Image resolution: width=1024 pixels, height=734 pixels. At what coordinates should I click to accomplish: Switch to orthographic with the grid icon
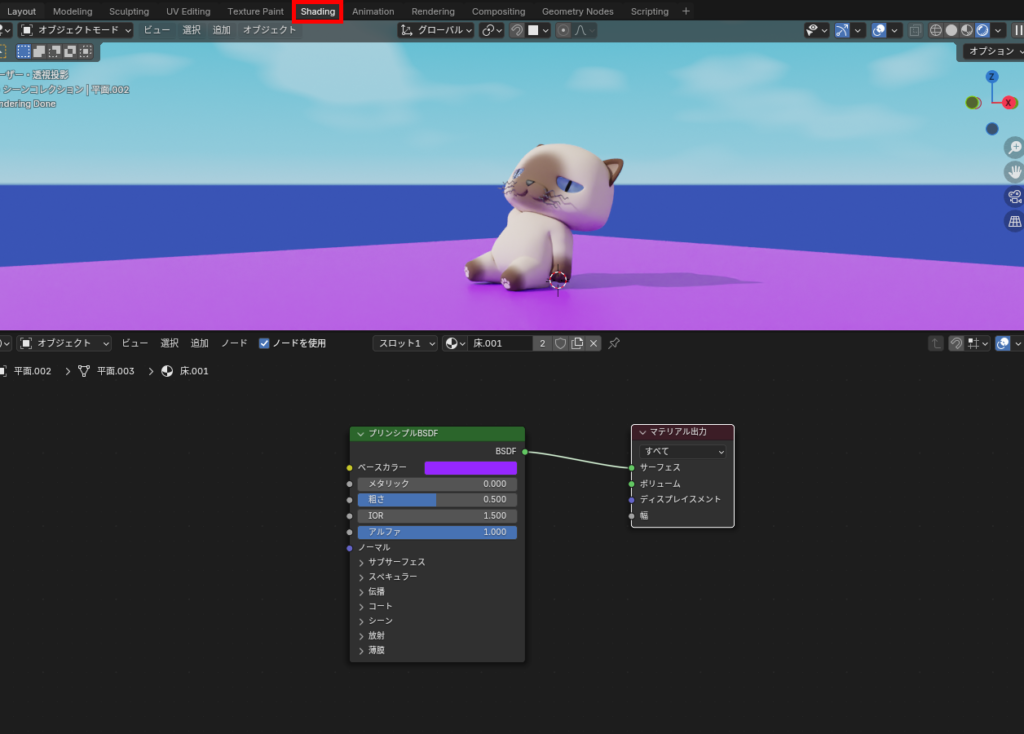[x=1014, y=221]
